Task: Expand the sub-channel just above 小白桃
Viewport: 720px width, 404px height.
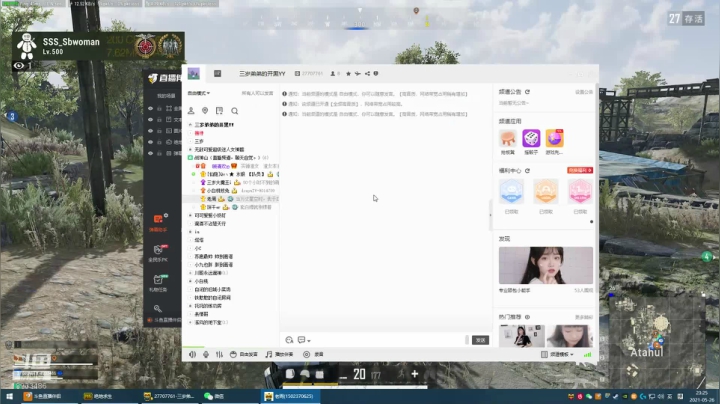Action: [191, 273]
